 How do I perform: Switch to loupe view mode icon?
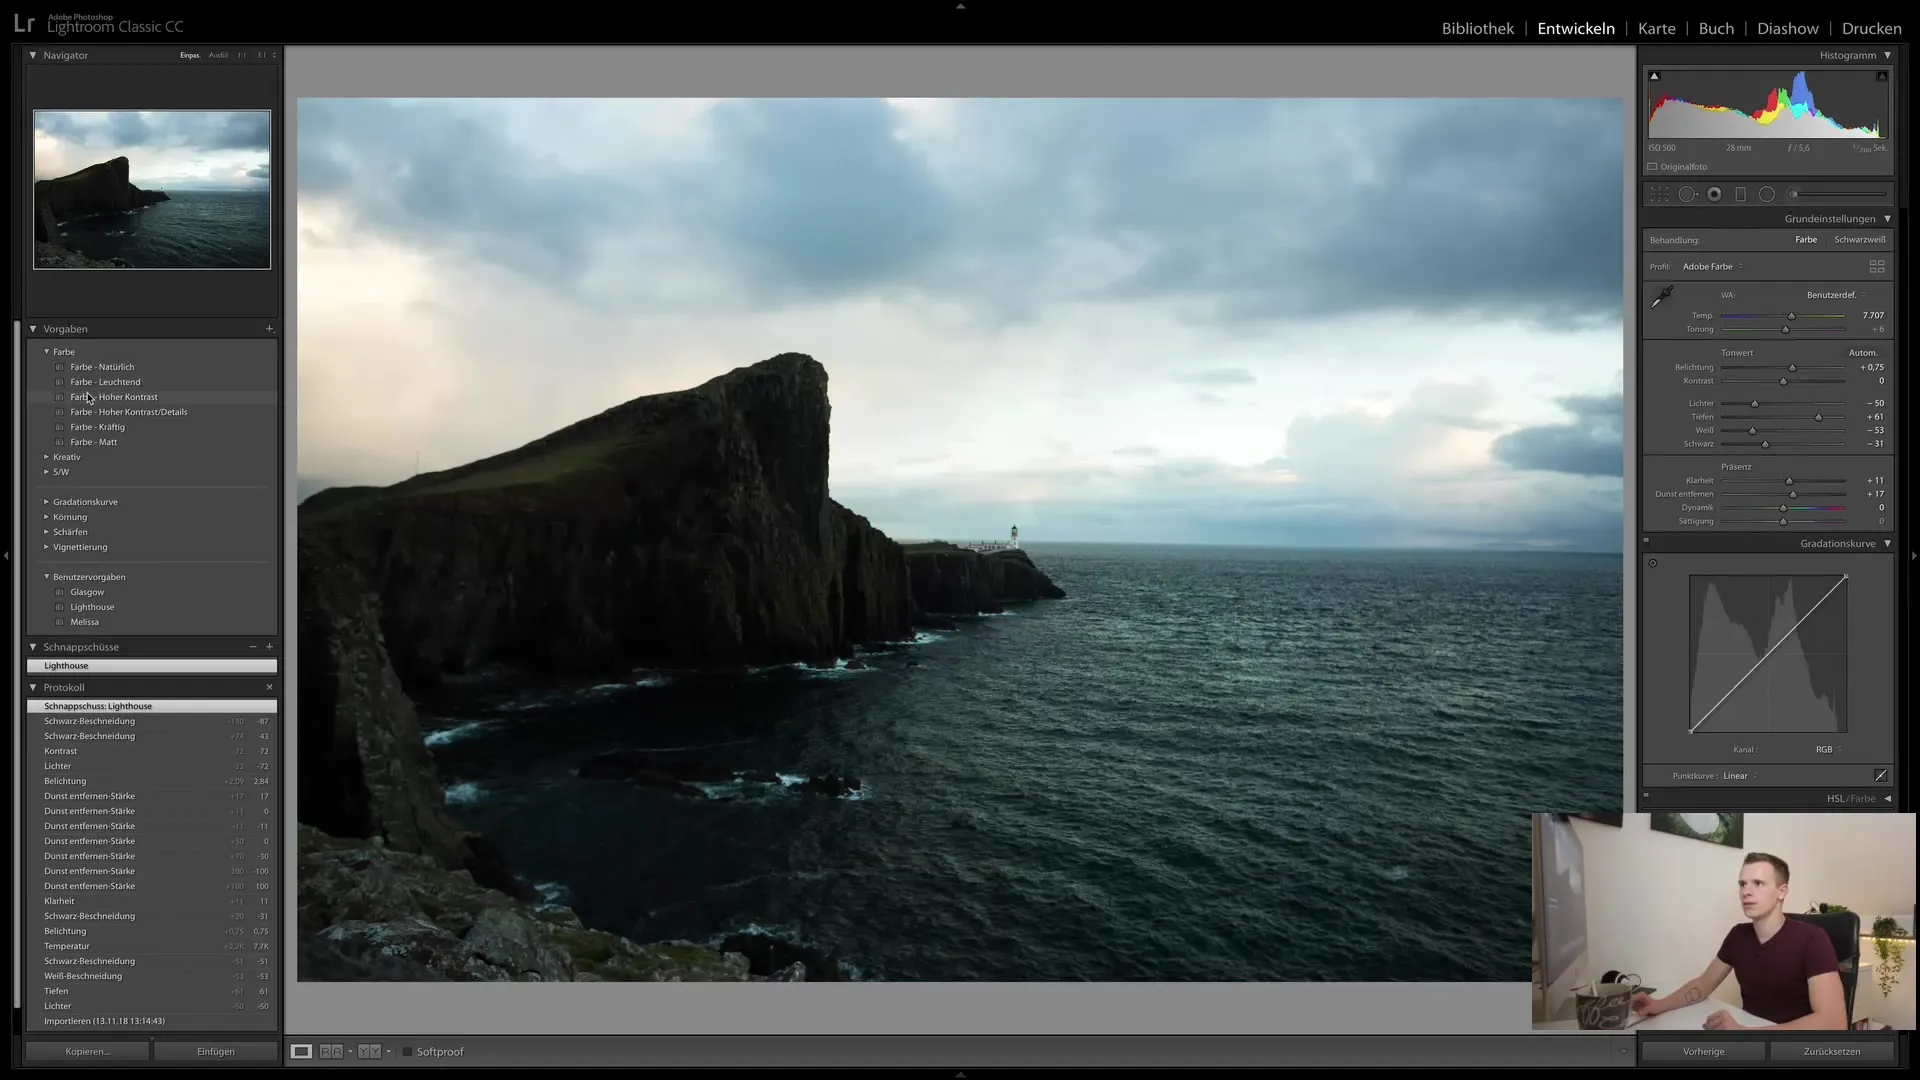coord(301,1051)
